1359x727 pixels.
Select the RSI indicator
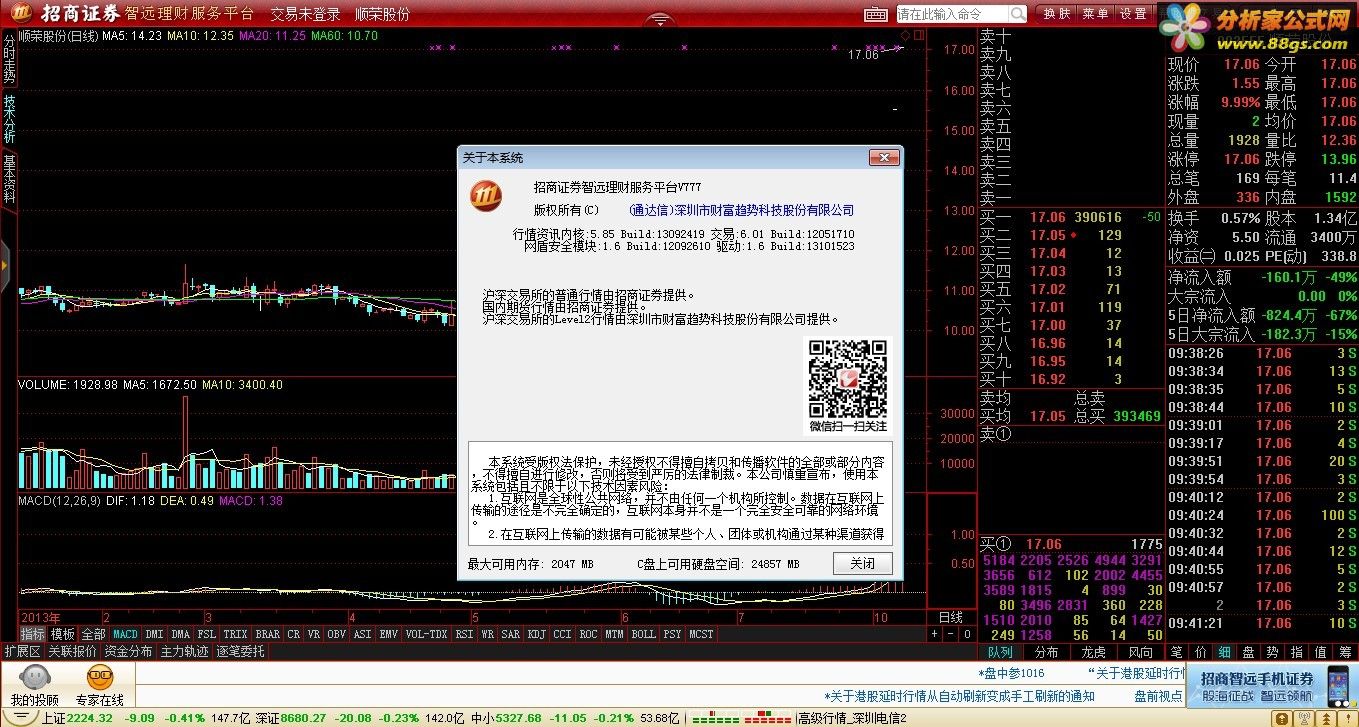pos(464,634)
